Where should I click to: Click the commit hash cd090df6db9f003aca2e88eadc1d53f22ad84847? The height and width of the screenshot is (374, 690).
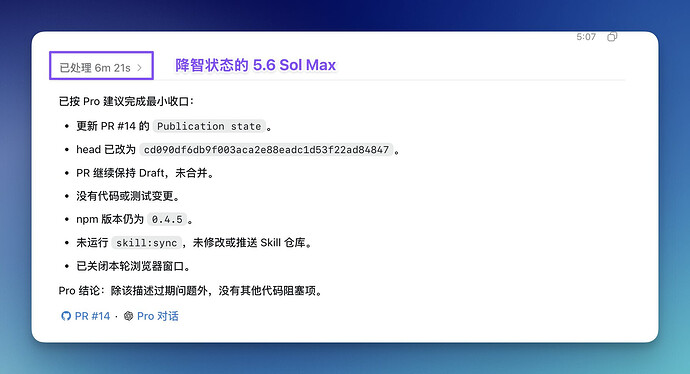click(x=266, y=150)
